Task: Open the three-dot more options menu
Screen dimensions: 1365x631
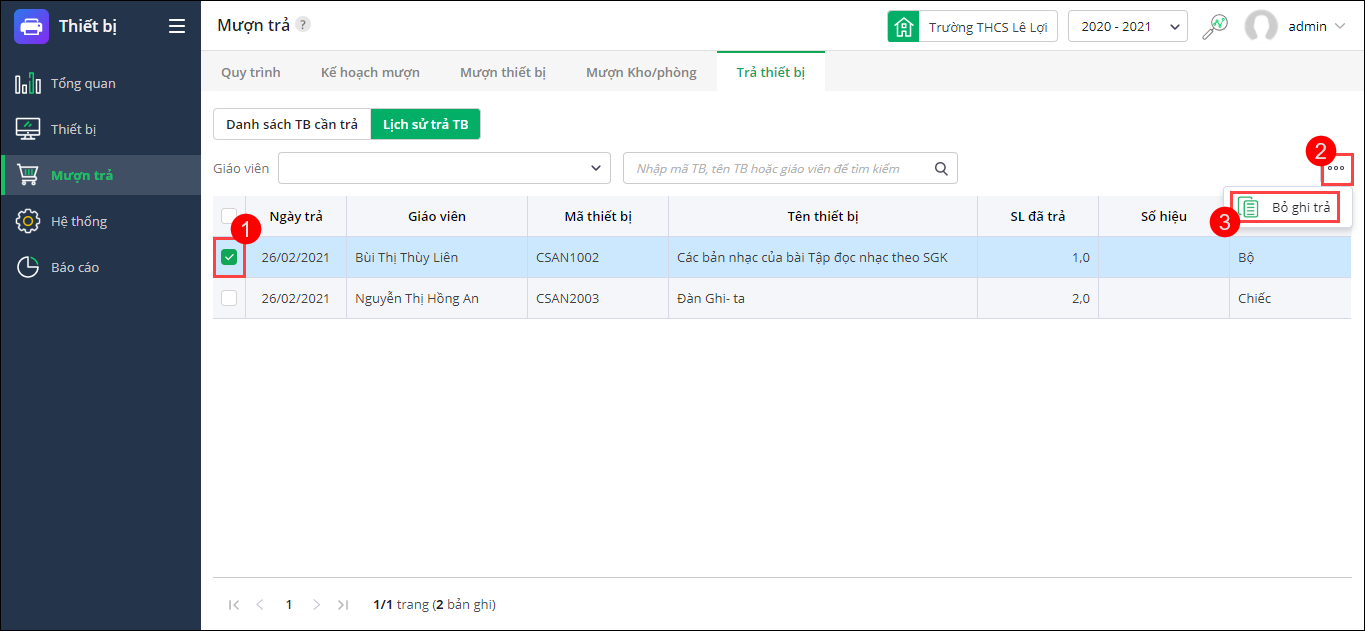Action: [x=1336, y=168]
